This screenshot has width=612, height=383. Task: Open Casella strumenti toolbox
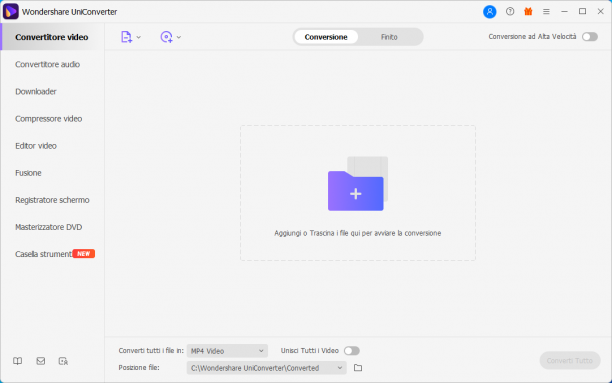pyautogui.click(x=52, y=254)
